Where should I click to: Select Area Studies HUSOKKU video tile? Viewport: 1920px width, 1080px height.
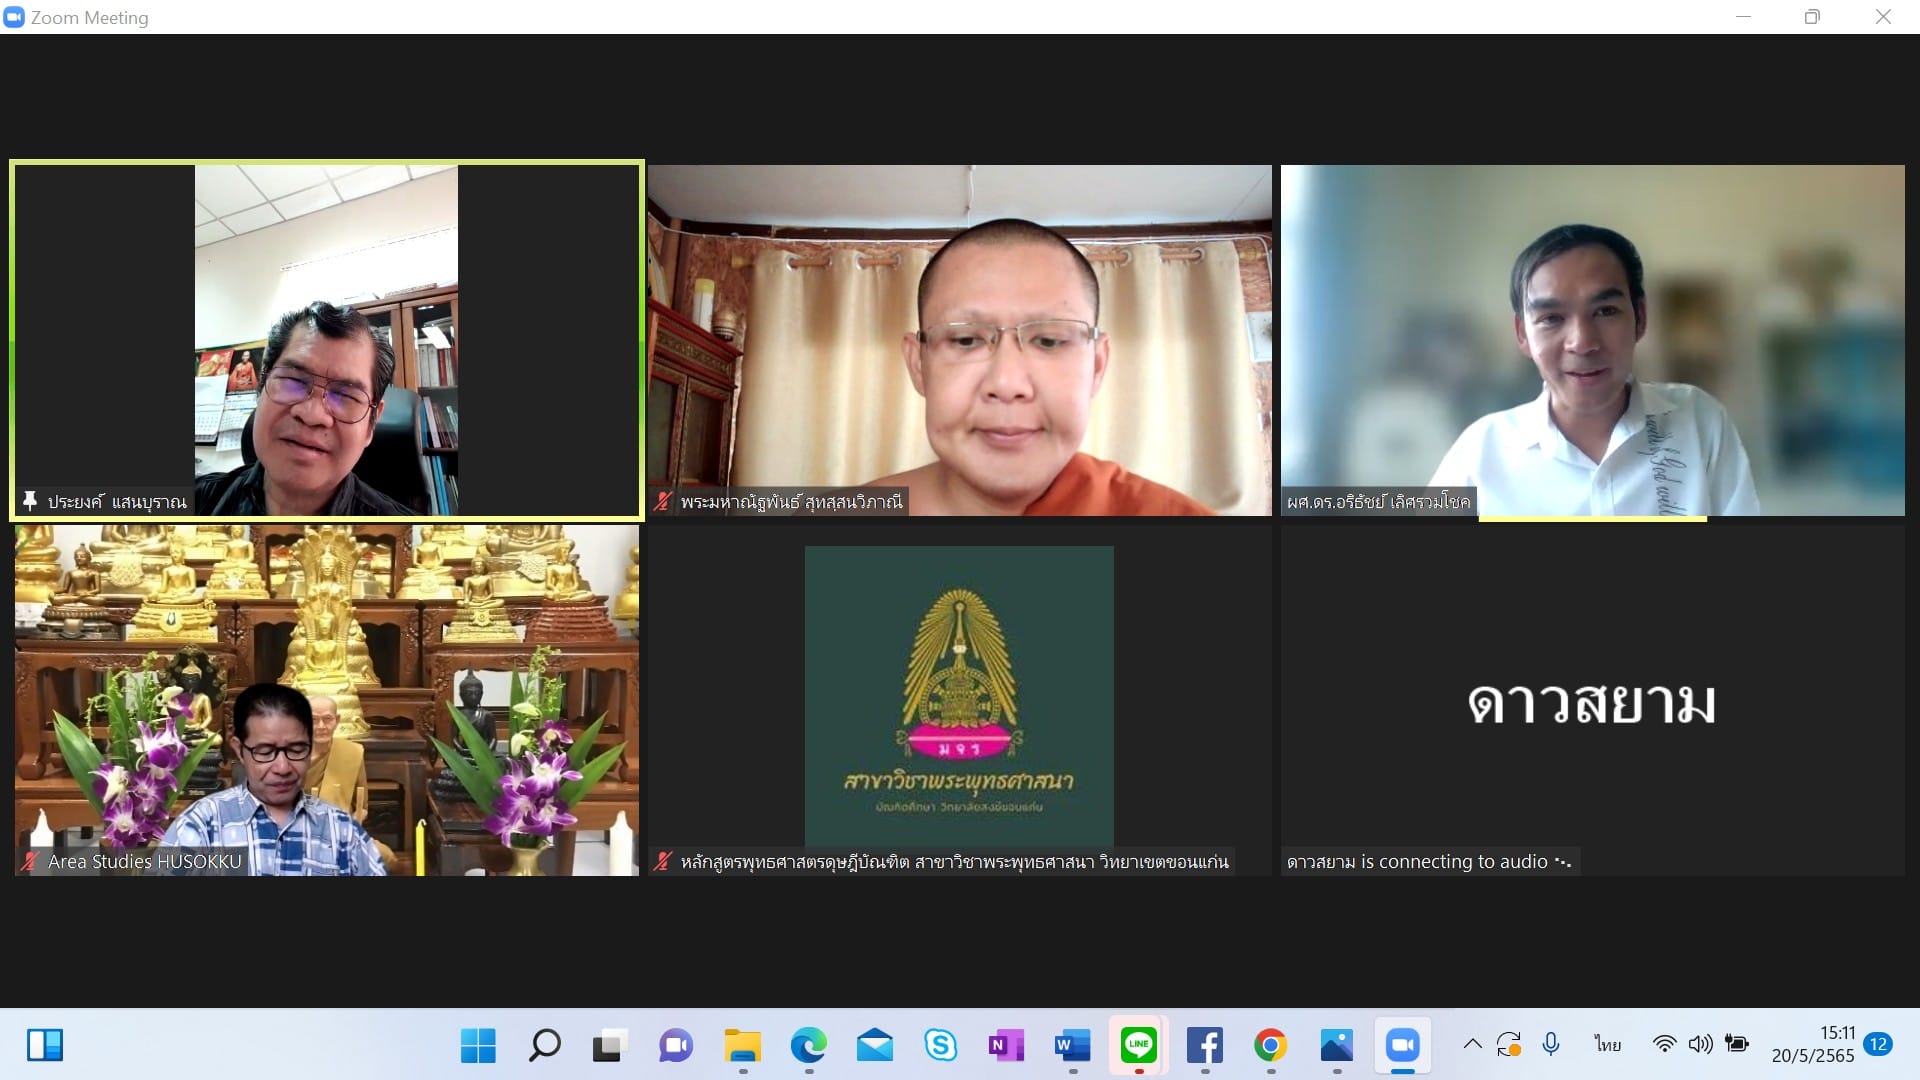coord(327,700)
